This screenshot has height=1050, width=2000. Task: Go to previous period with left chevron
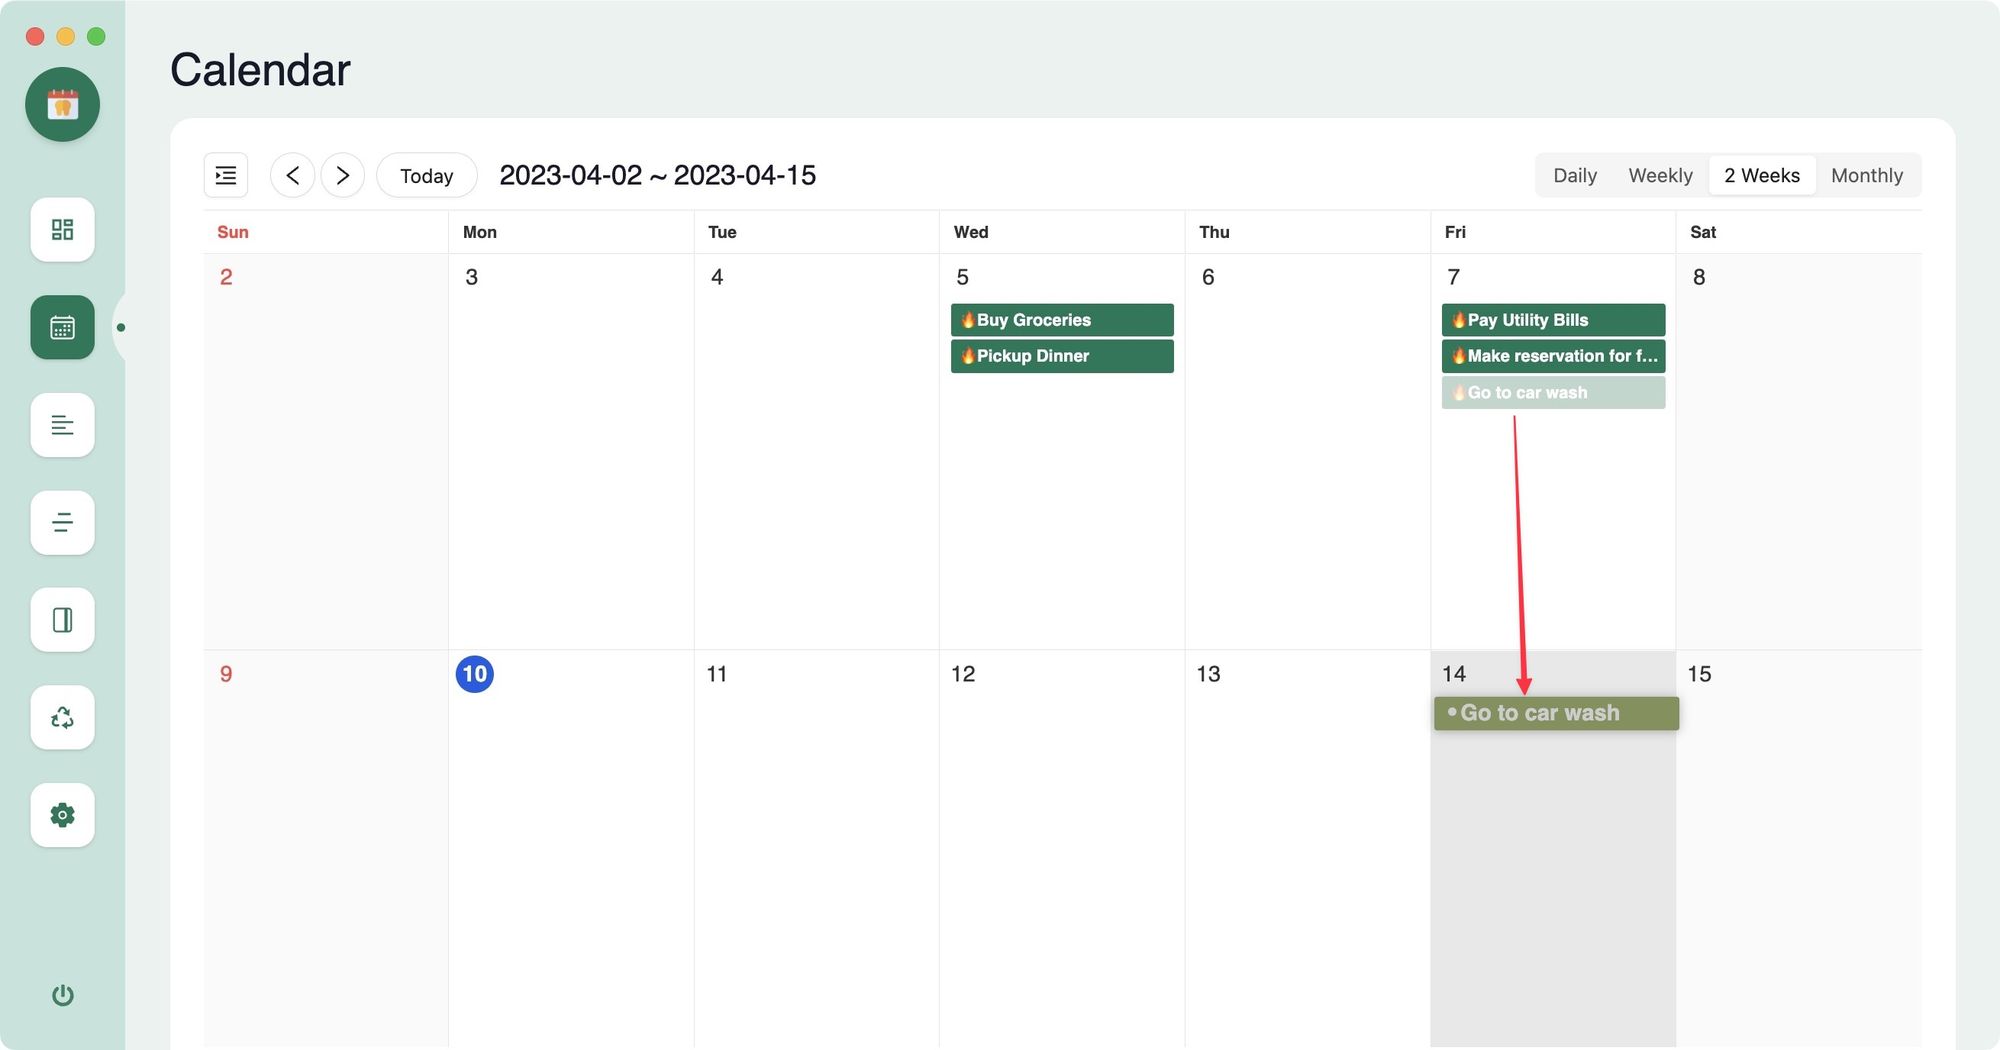coord(292,175)
